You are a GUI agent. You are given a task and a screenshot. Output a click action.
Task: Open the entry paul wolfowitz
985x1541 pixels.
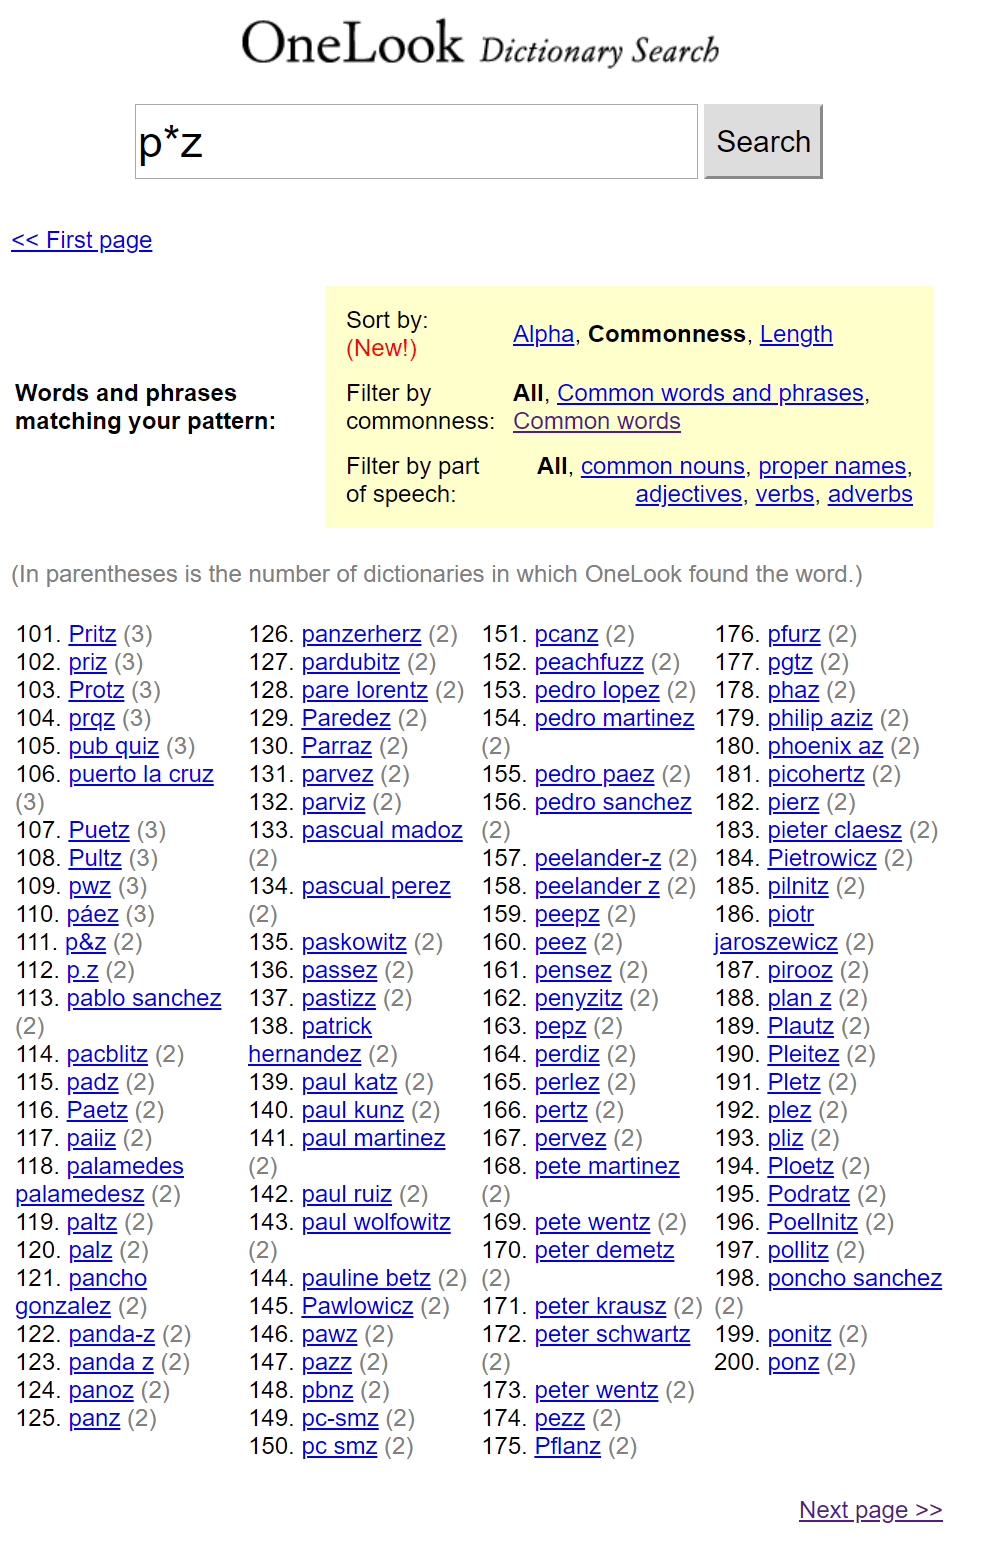[x=376, y=1222]
